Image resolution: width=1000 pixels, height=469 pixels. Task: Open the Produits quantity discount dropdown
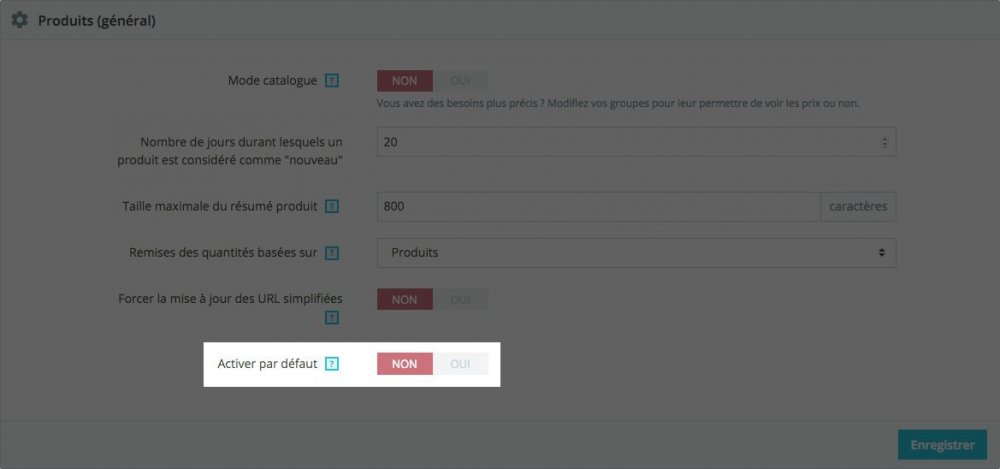(636, 253)
